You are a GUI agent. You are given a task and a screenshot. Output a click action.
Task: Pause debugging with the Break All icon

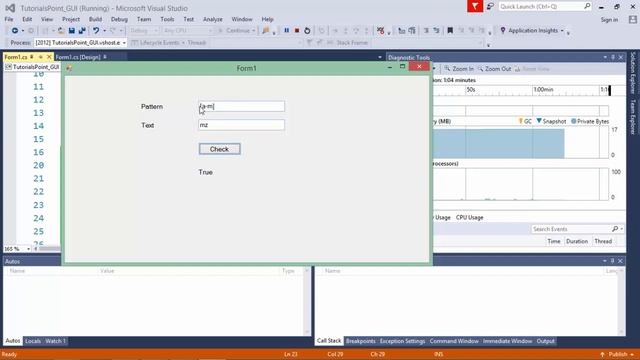tap(287, 31)
